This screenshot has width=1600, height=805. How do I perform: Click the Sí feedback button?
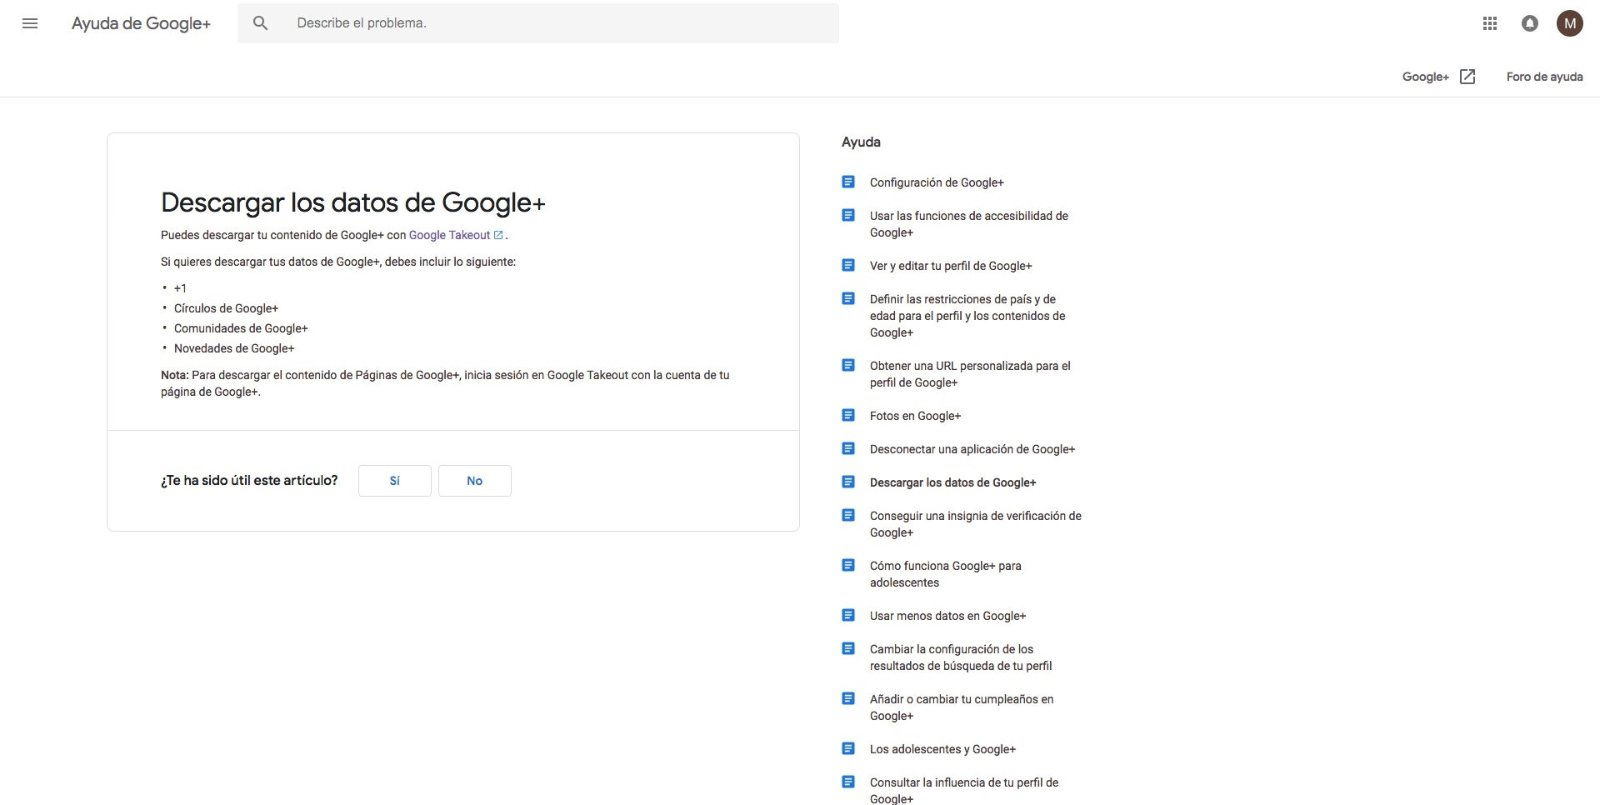(395, 481)
